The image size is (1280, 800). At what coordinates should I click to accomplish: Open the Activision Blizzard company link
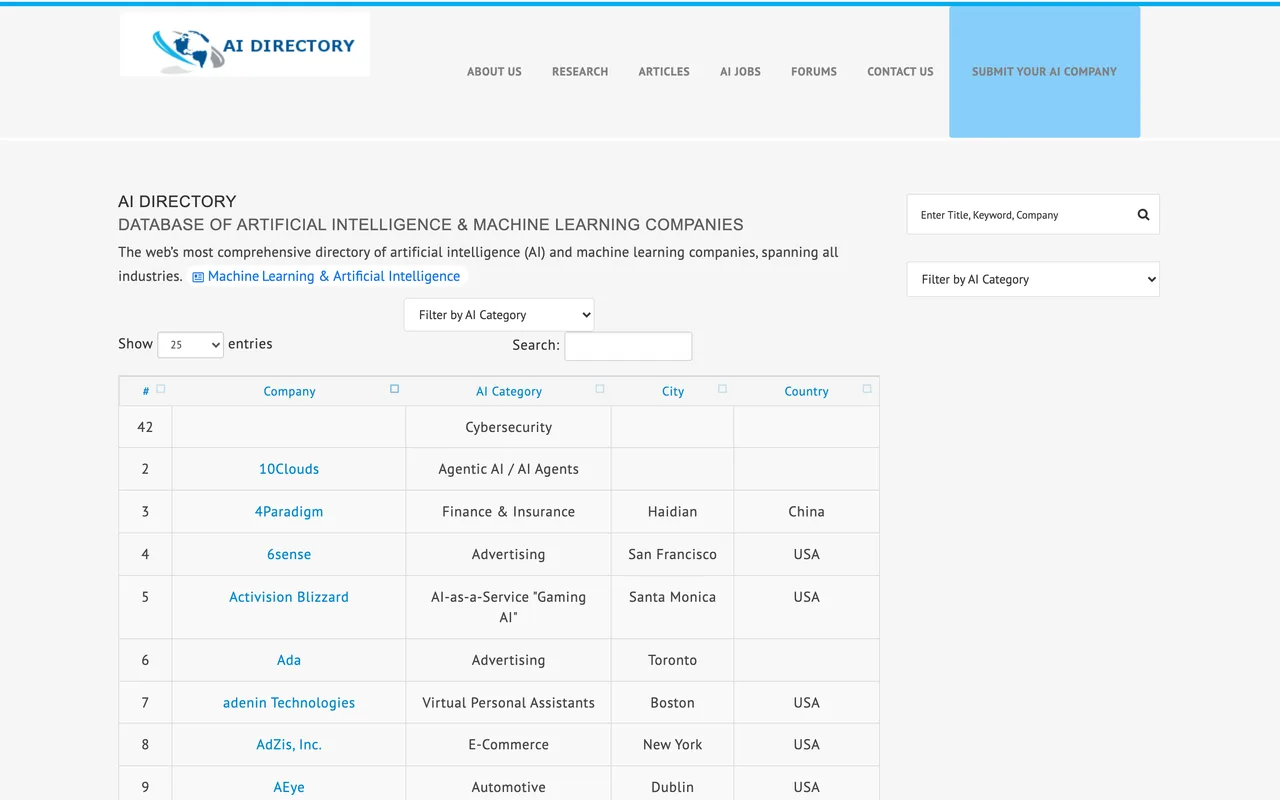(289, 597)
